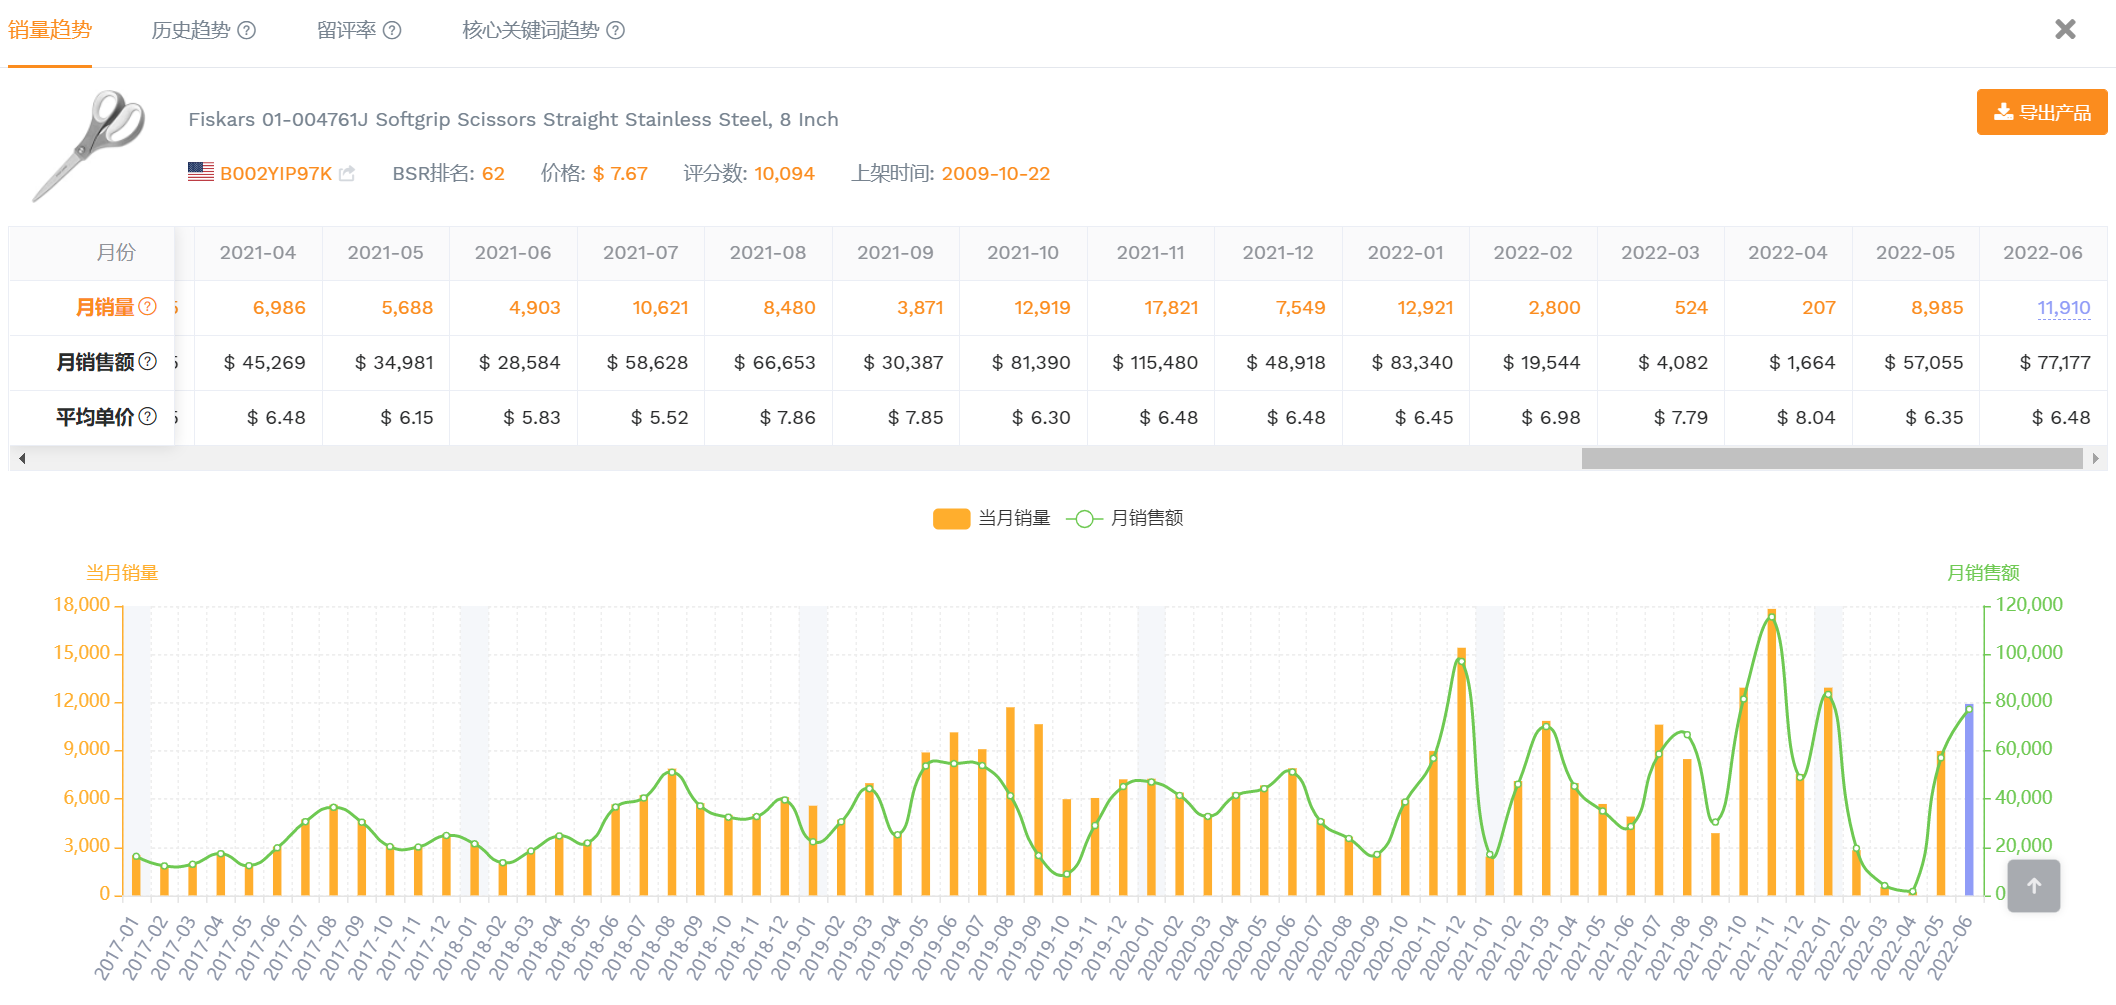Close the sales trend panel
This screenshot has height=1005, width=2116.
[2065, 30]
